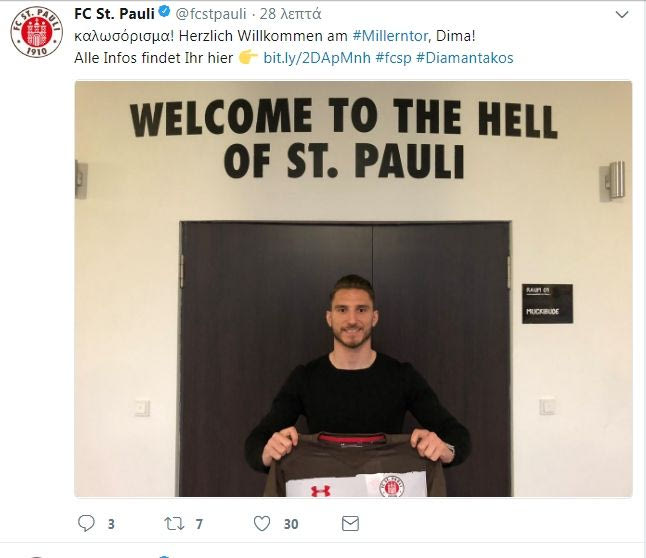This screenshot has width=646, height=558.
Task: Open the #Diamantakos hashtag
Action: [465, 58]
